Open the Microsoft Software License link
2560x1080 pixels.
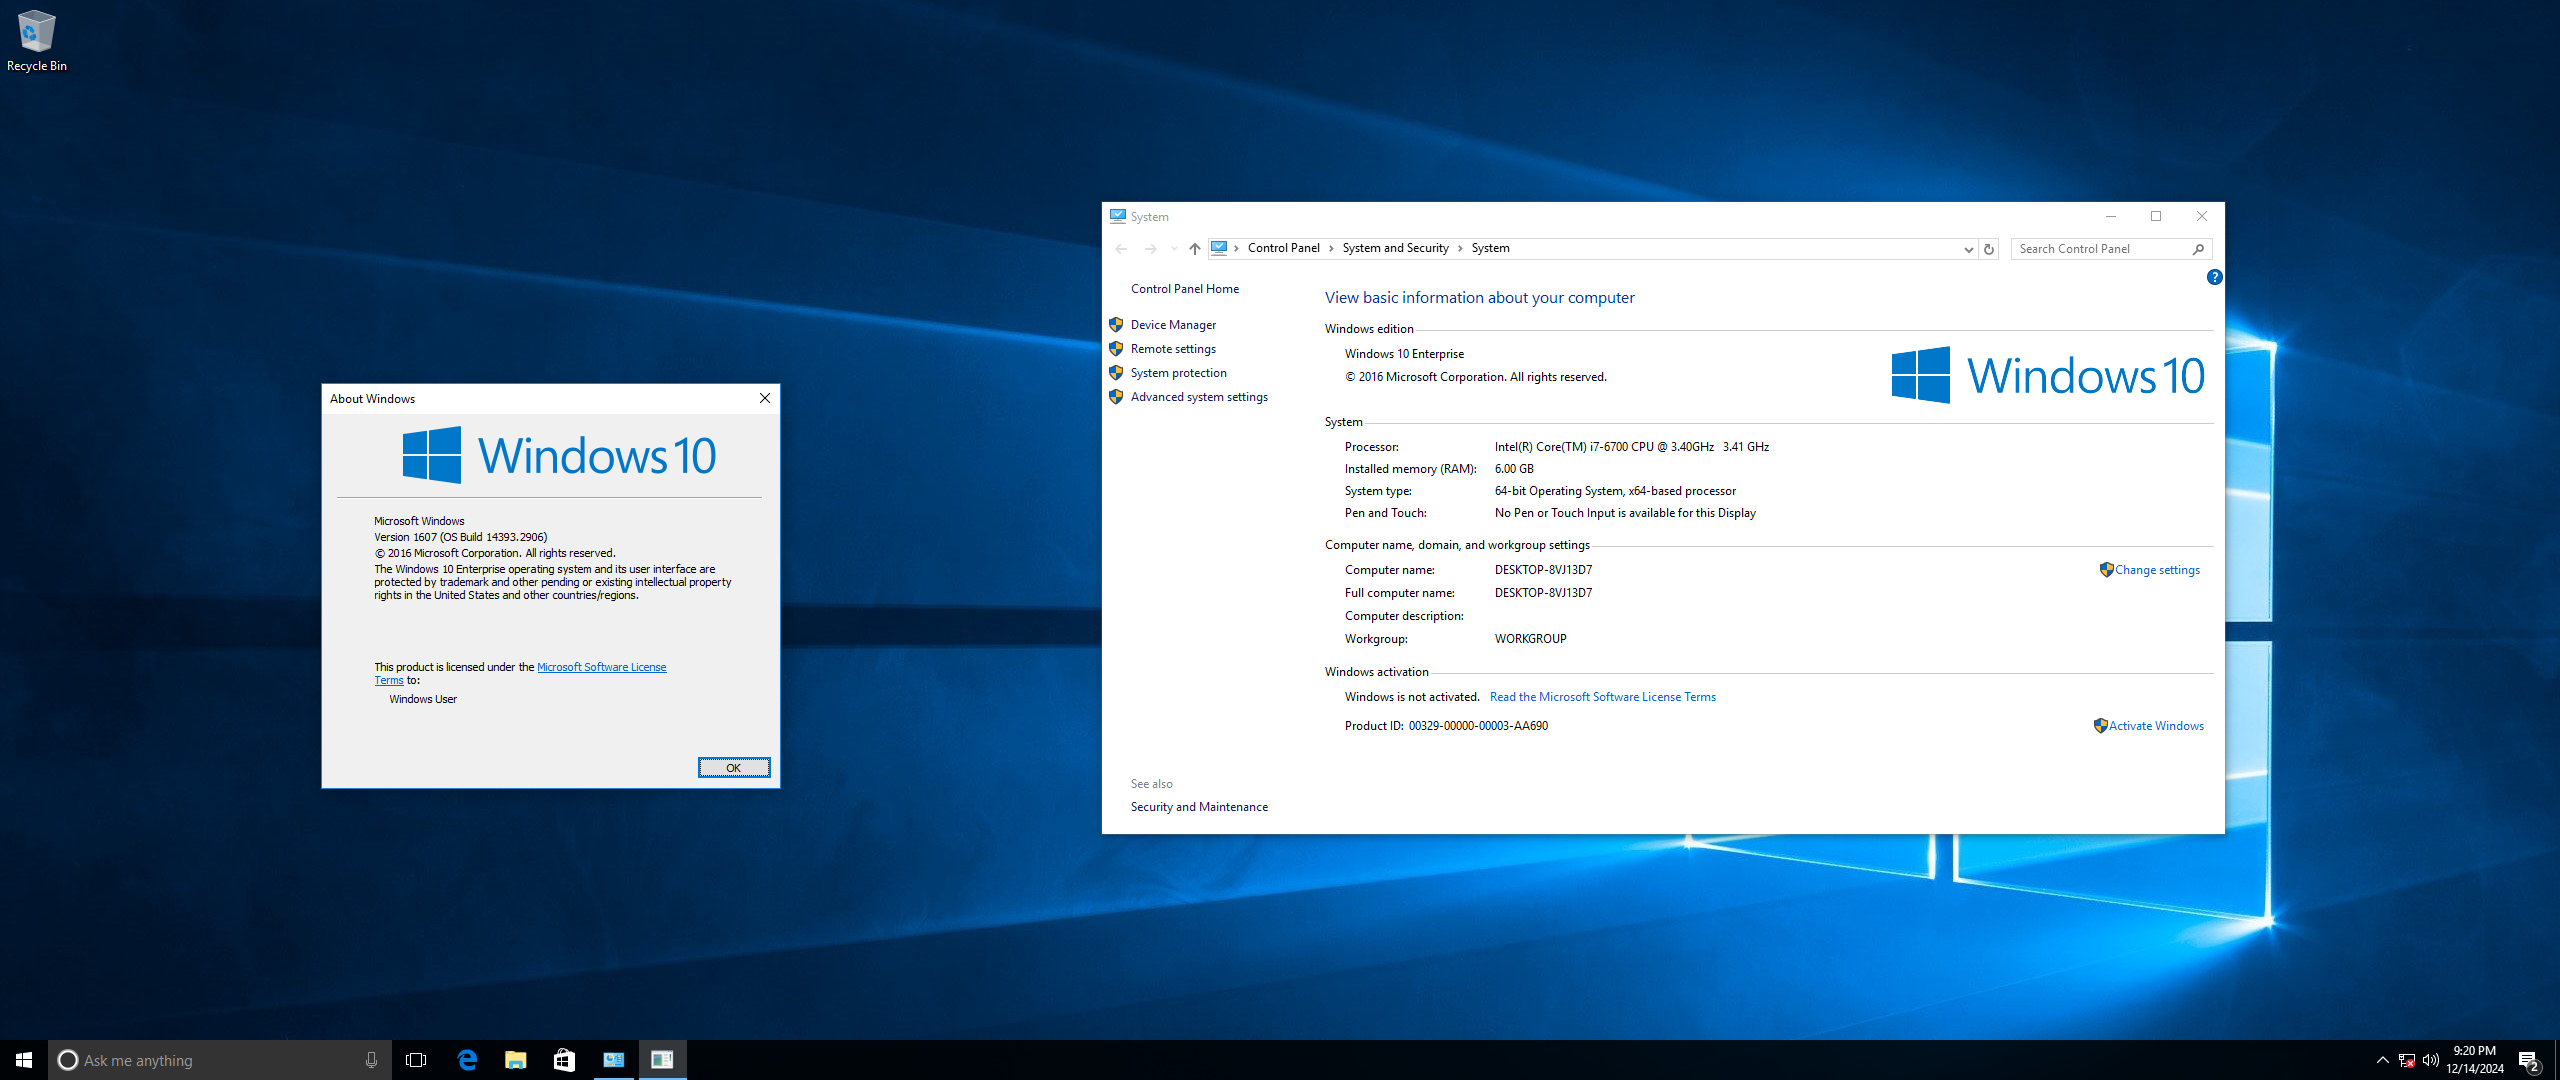[601, 667]
